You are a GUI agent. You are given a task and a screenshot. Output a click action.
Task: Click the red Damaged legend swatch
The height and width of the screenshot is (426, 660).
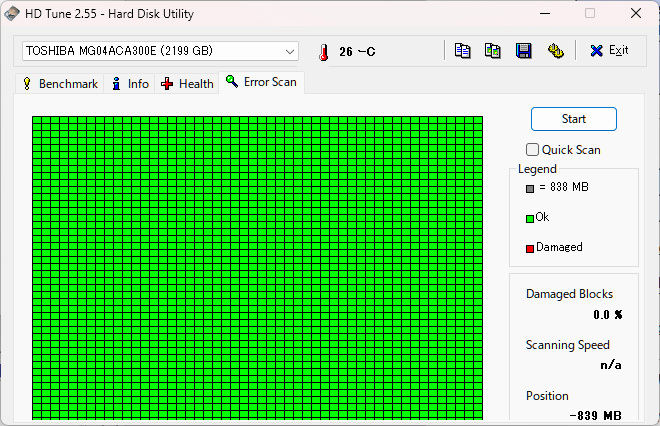(530, 248)
